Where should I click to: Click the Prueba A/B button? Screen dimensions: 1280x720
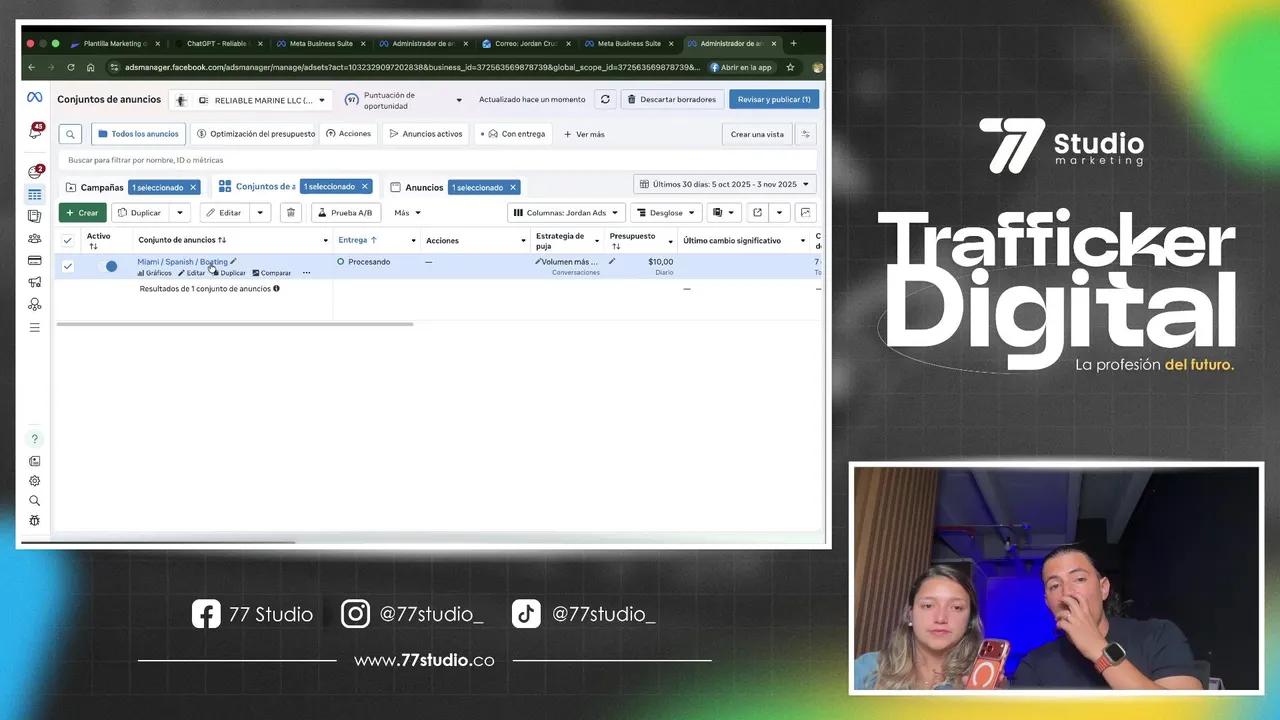(345, 212)
